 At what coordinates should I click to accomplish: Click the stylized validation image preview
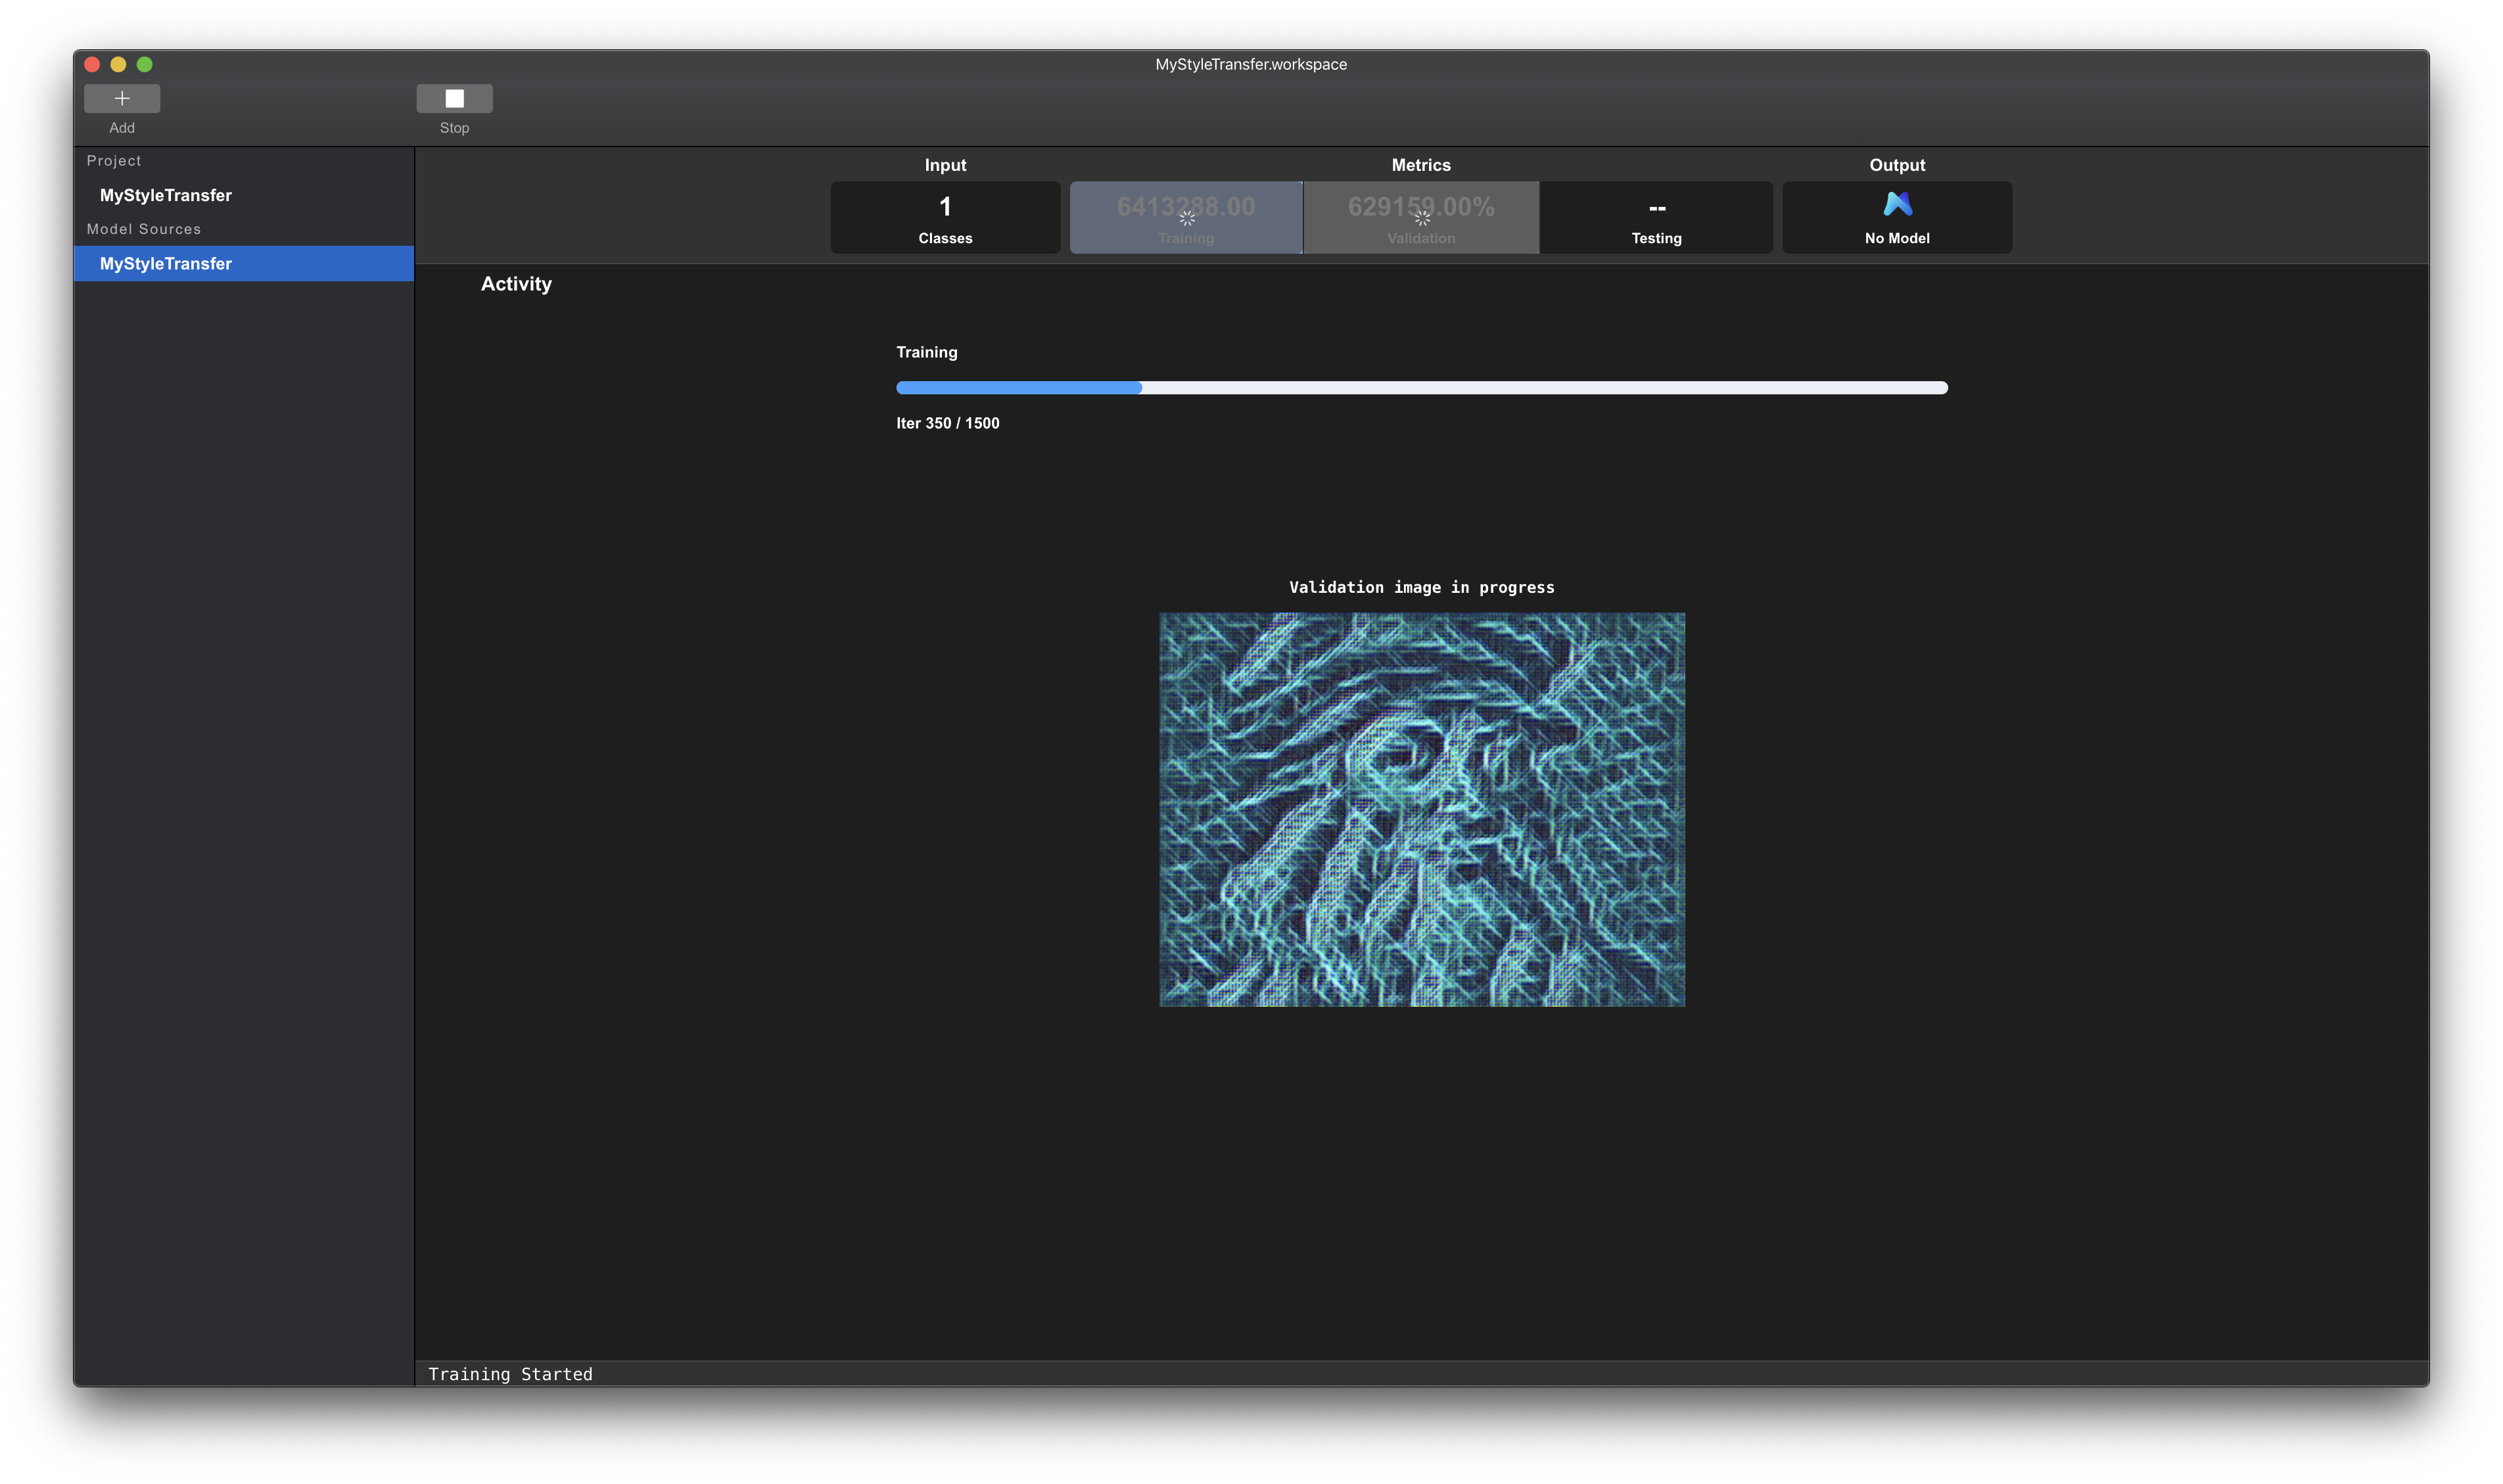(x=1421, y=809)
